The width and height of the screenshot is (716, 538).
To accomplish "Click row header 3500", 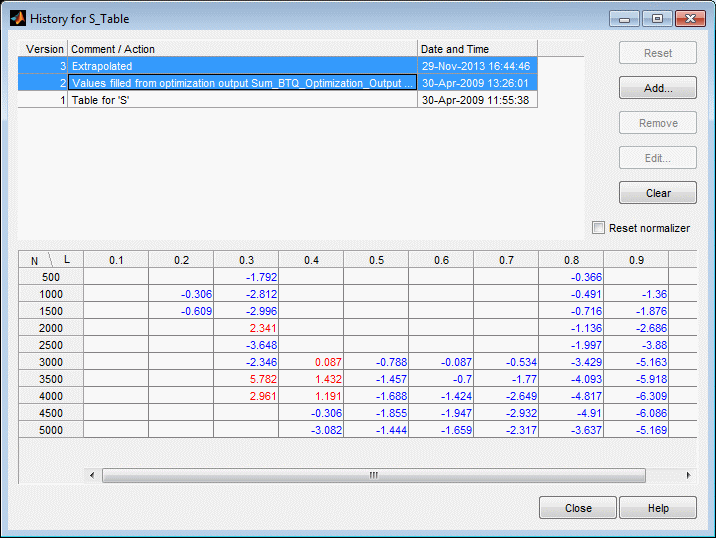I will 51,379.
